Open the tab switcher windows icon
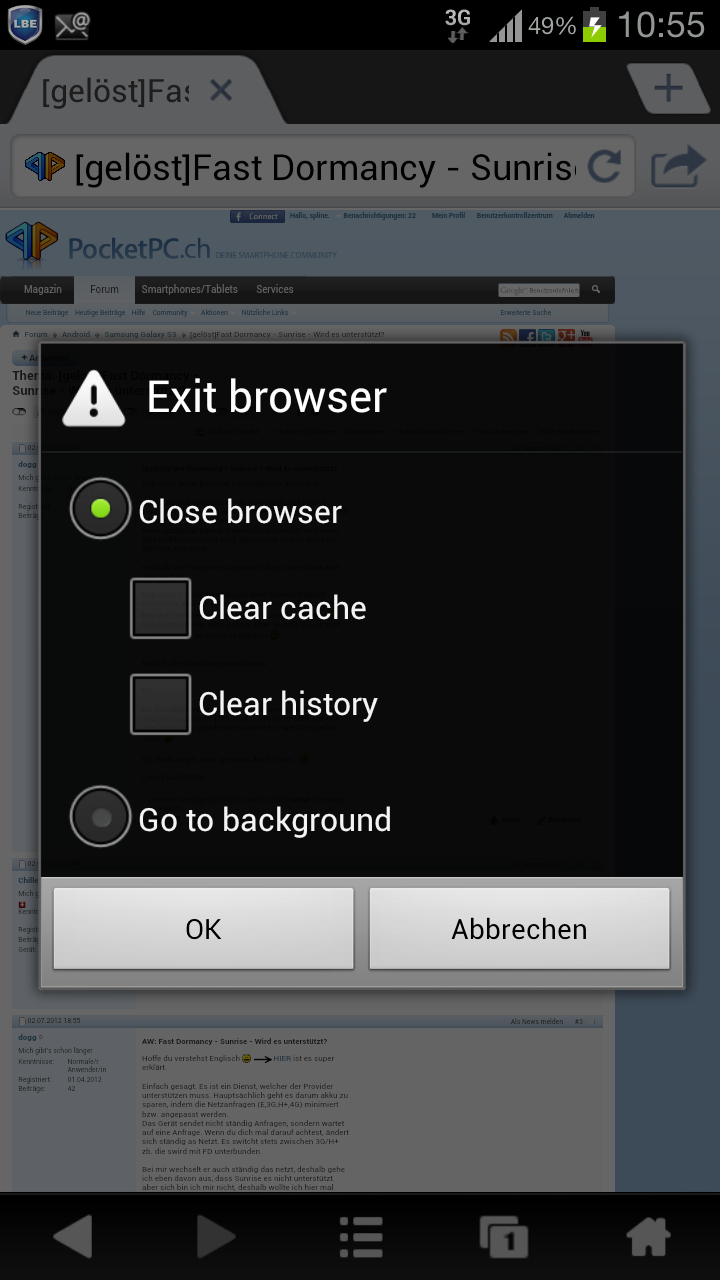720x1280 pixels. (x=504, y=1237)
